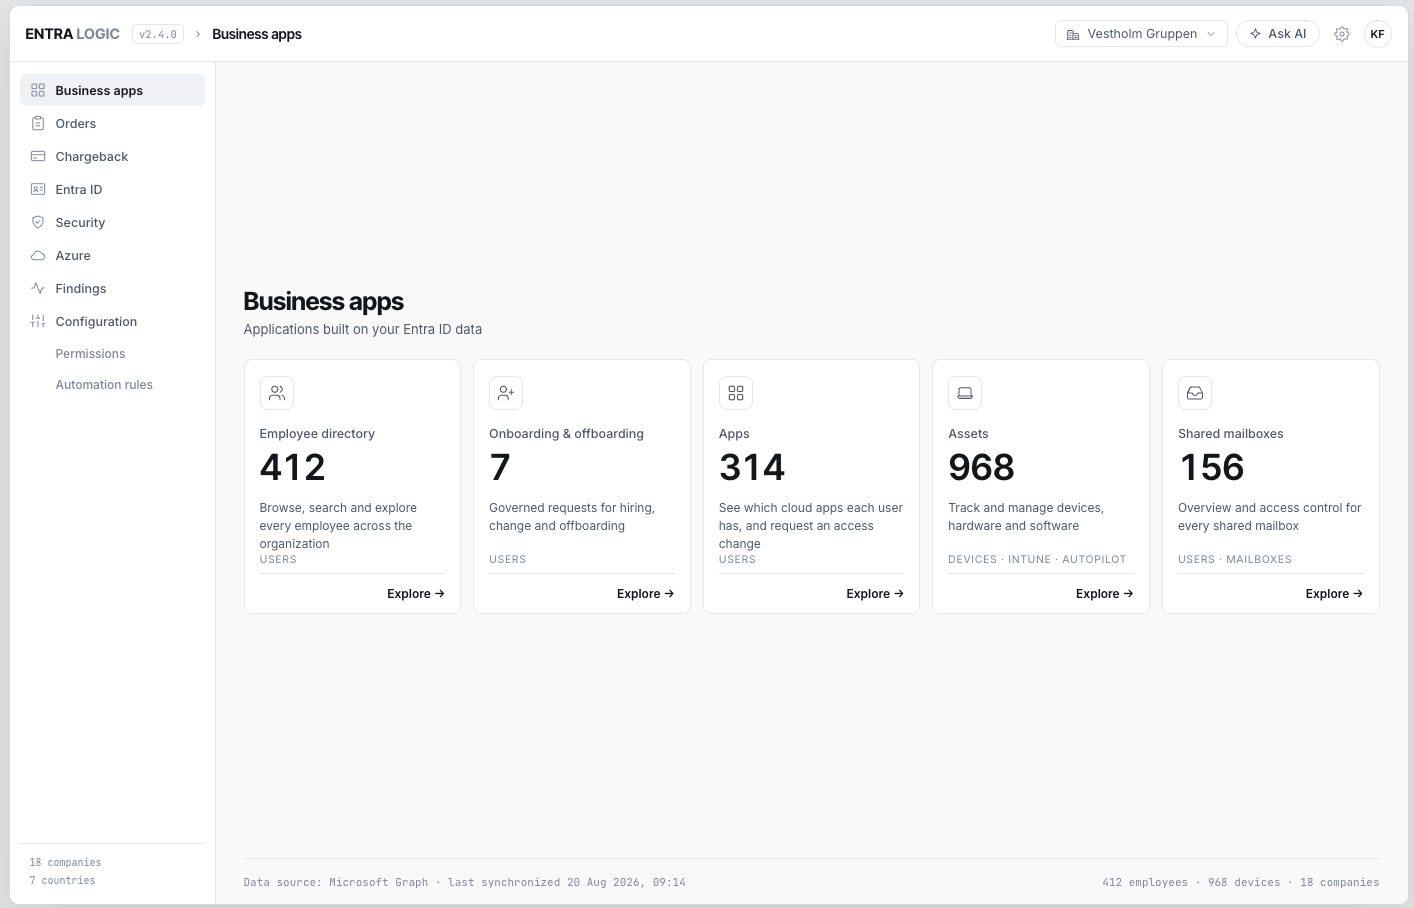Click the Security shield icon
This screenshot has width=1414, height=908.
pyautogui.click(x=38, y=222)
